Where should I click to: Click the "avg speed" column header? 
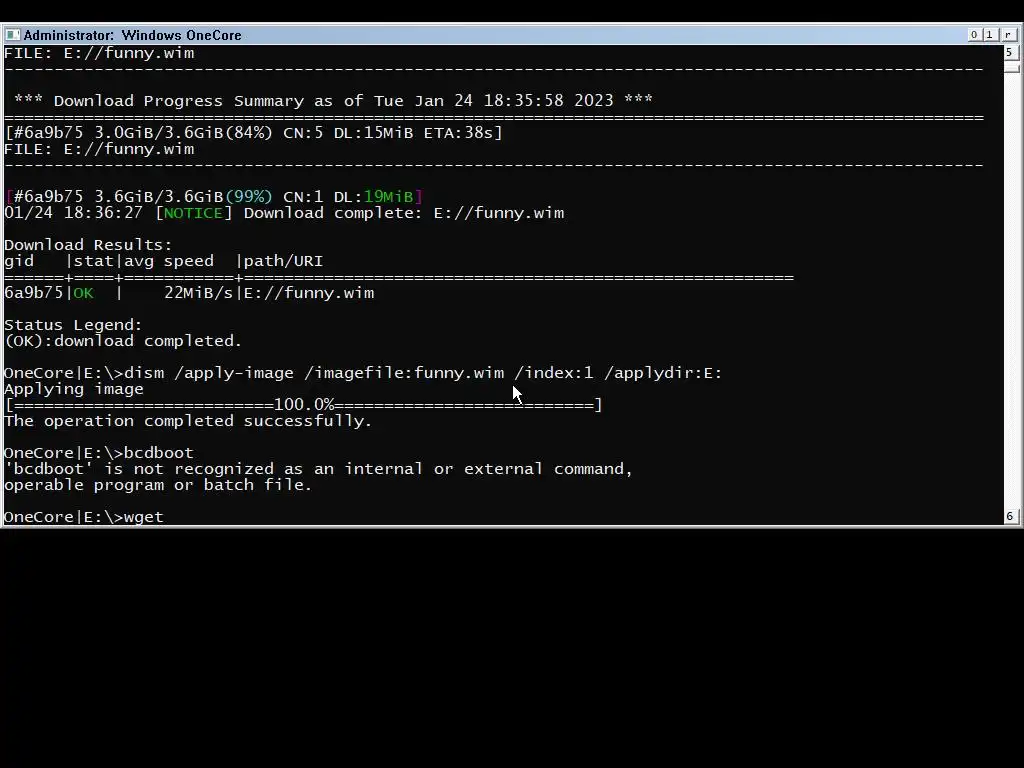pos(169,261)
